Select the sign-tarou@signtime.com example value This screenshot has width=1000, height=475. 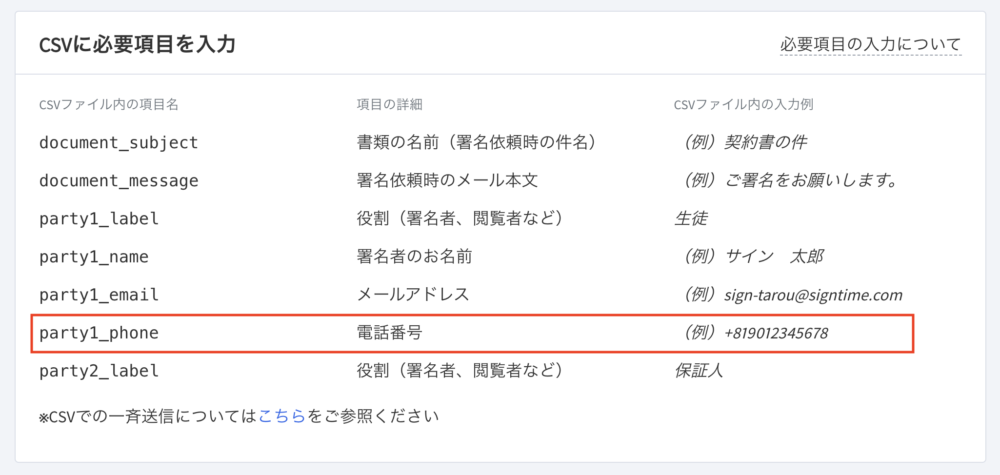point(813,295)
